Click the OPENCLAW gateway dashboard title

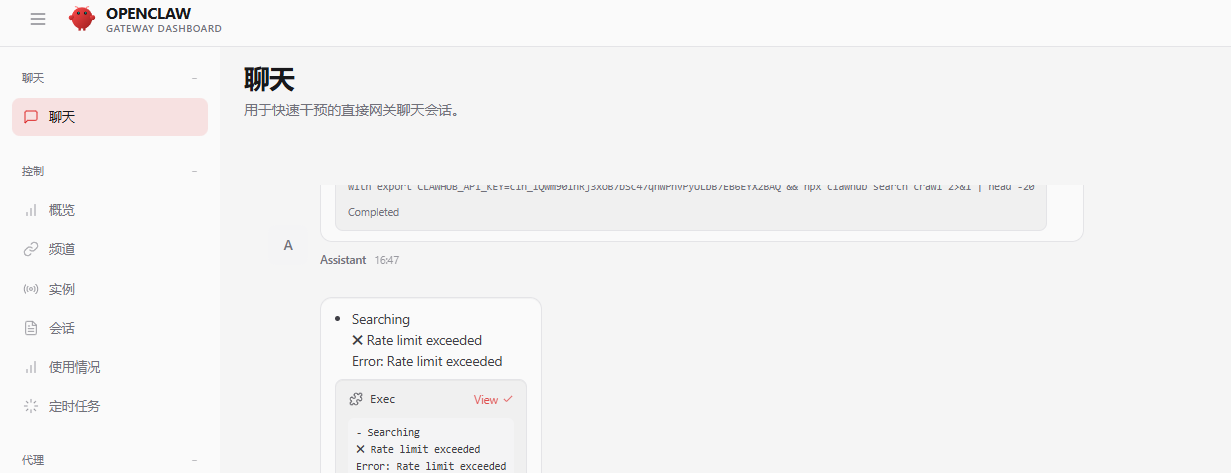click(148, 14)
